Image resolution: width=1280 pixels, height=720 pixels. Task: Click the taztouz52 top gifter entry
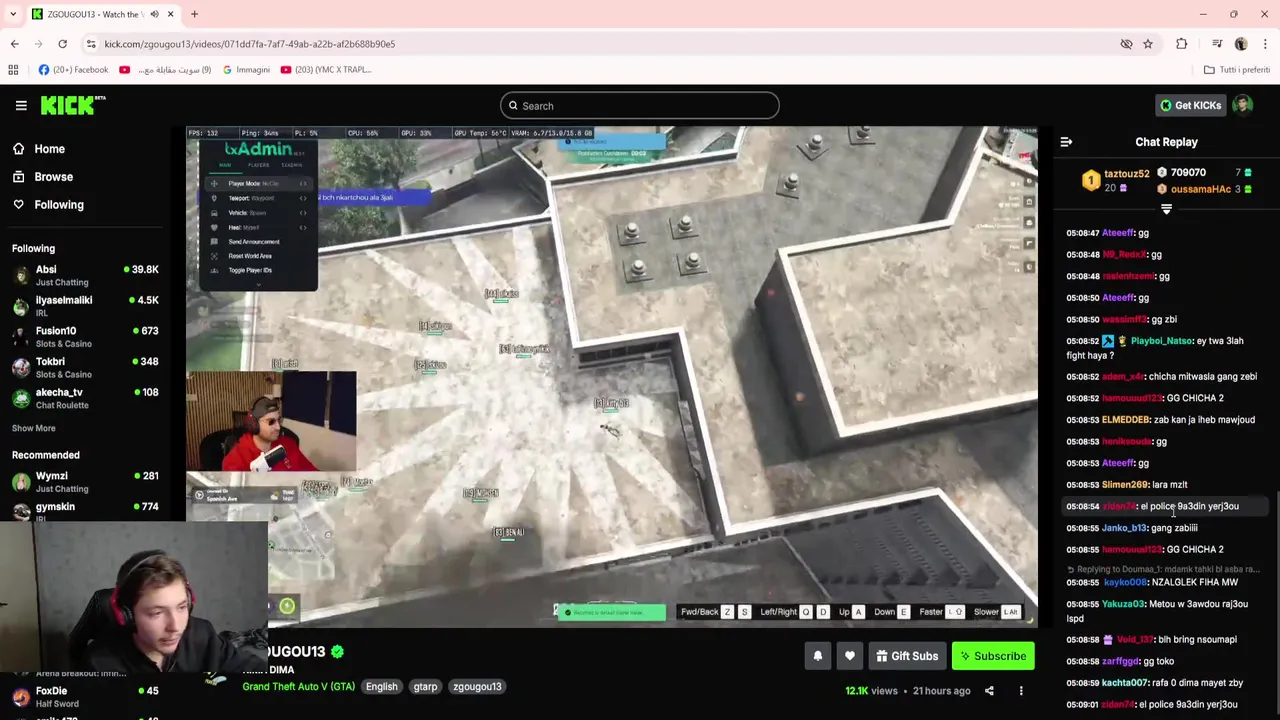pos(1115,180)
